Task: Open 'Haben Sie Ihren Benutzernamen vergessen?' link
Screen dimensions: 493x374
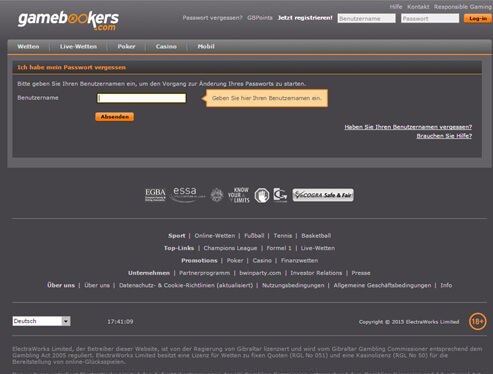Action: click(x=408, y=127)
